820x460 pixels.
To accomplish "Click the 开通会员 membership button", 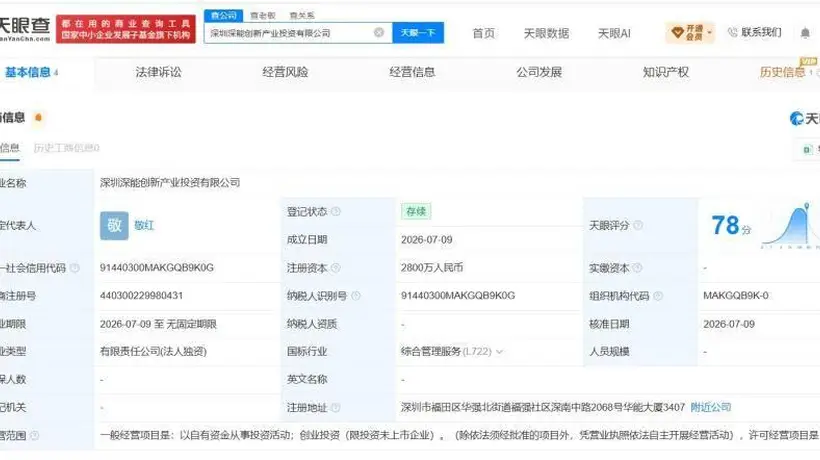I will click(x=690, y=32).
